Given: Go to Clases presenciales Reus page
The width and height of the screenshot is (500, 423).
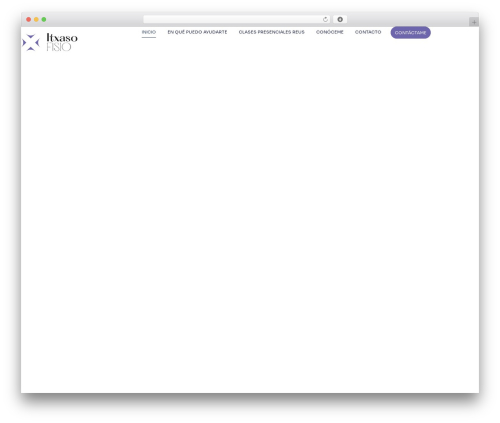Looking at the screenshot, I should (271, 32).
